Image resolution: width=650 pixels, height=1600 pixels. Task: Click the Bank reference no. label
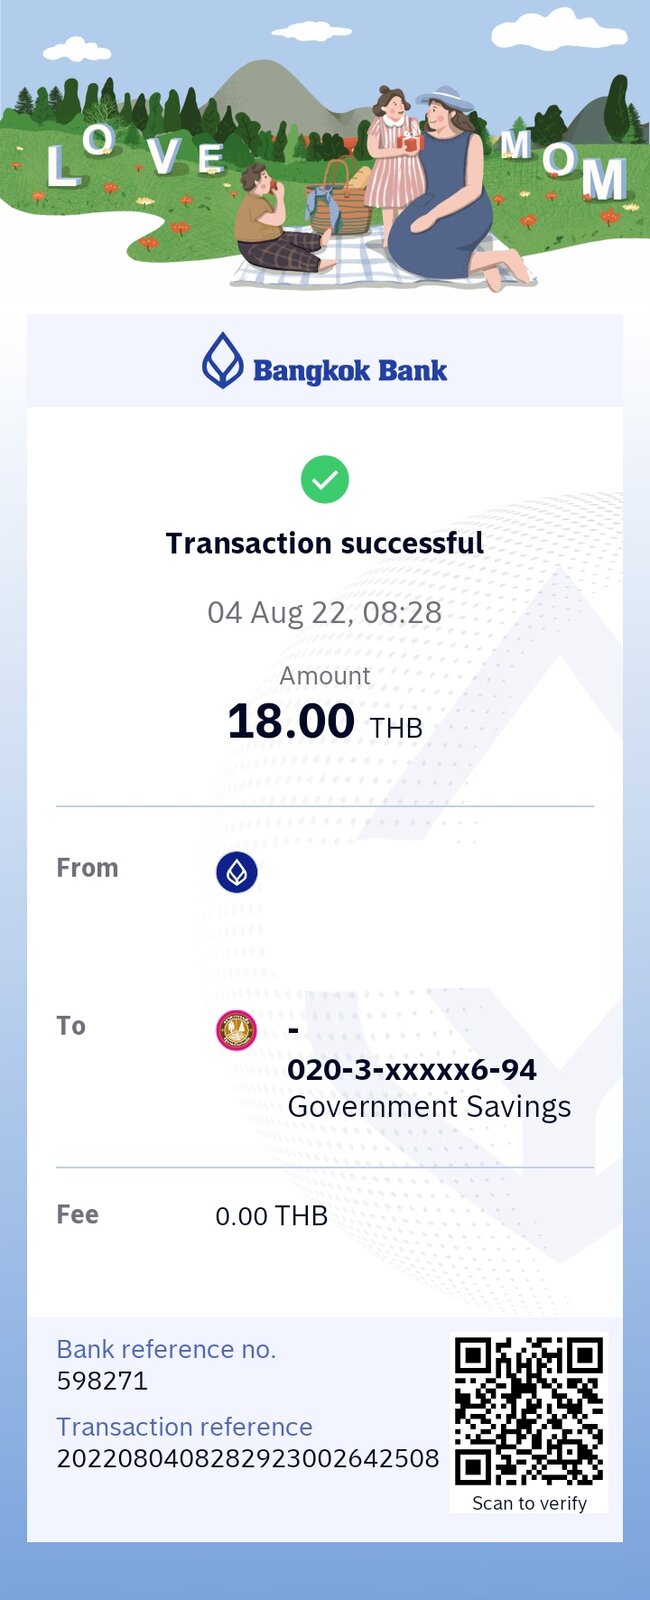(166, 1349)
